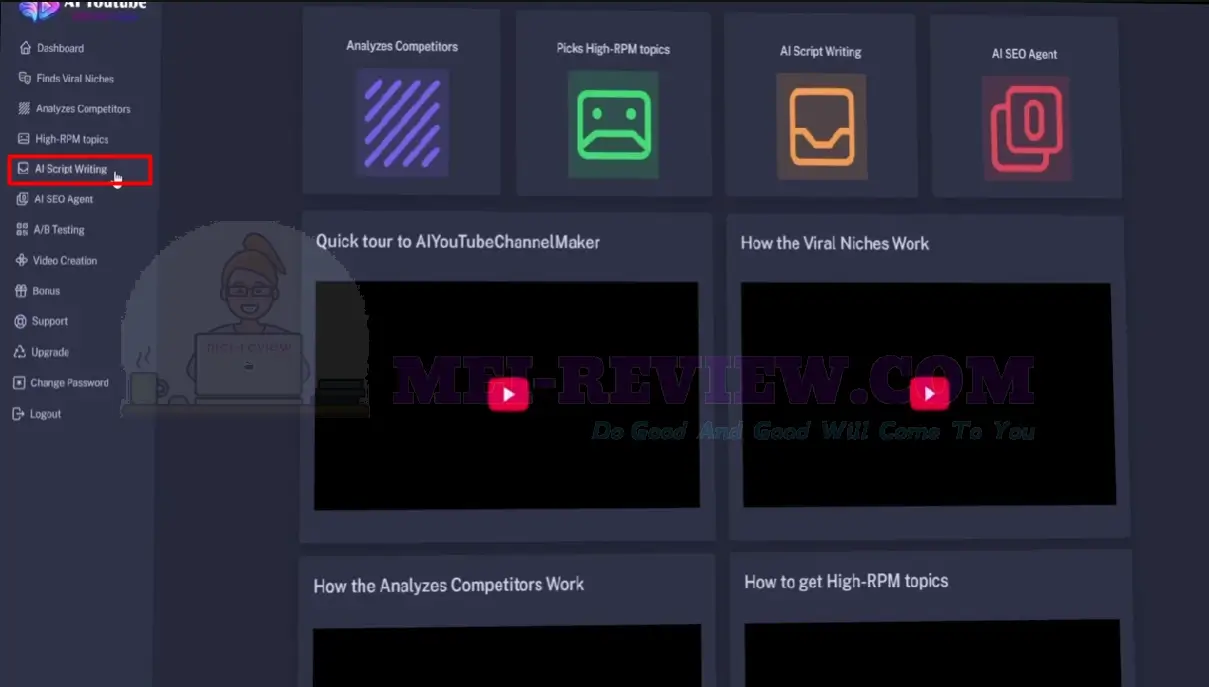The width and height of the screenshot is (1209, 687).
Task: Open the Bonus page
Action: (46, 291)
